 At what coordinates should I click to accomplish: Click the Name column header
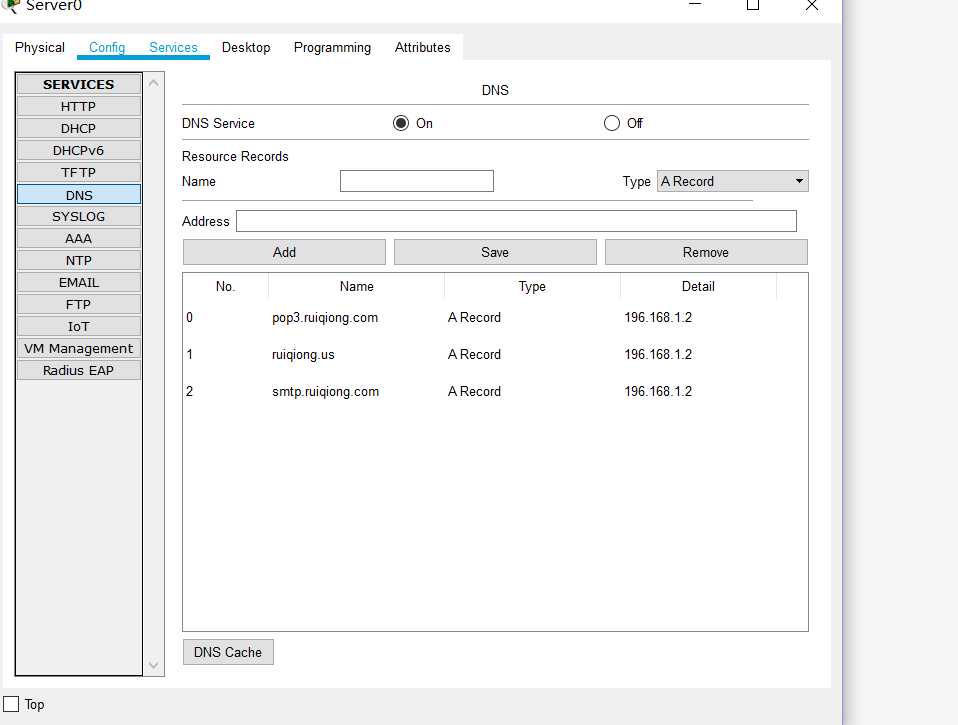click(357, 286)
